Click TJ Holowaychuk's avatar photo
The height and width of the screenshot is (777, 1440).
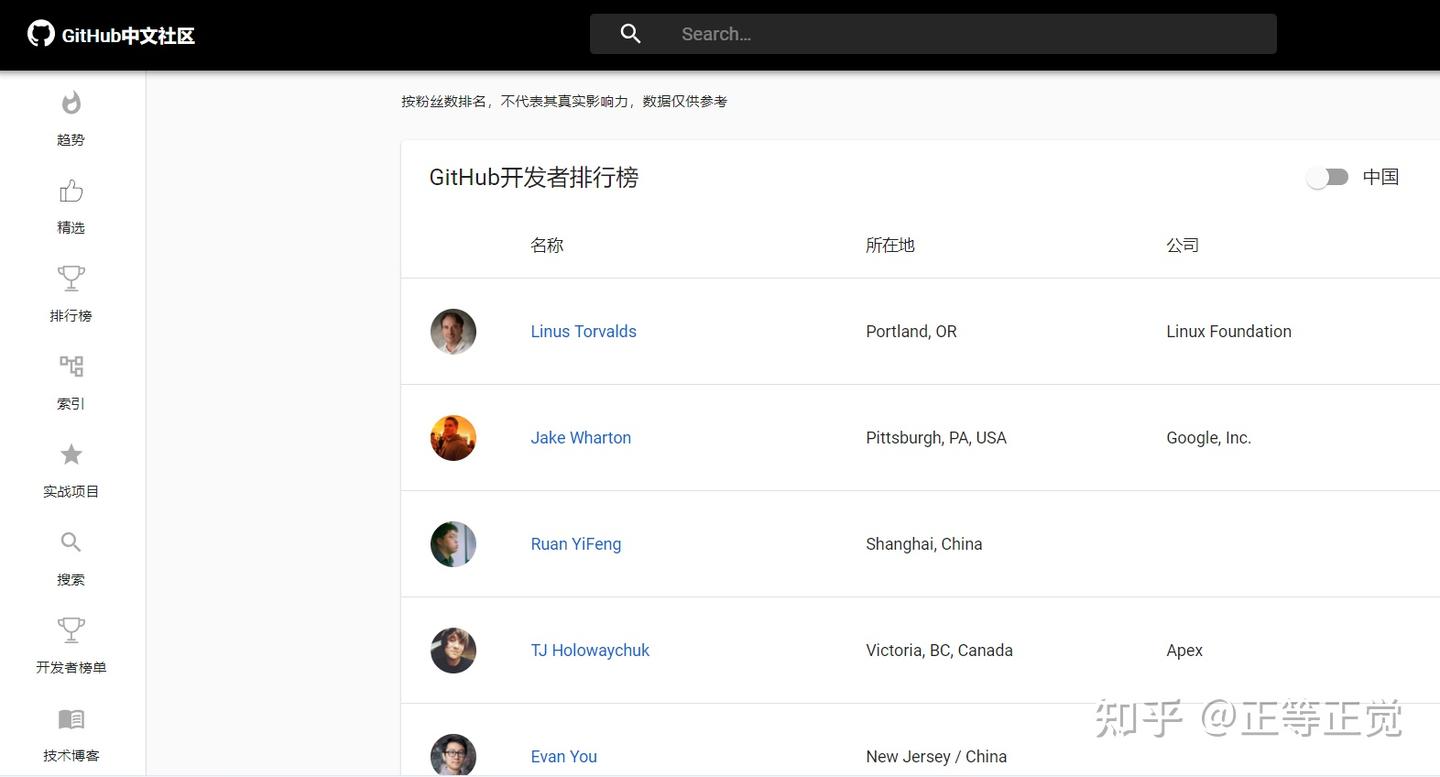pyautogui.click(x=453, y=650)
